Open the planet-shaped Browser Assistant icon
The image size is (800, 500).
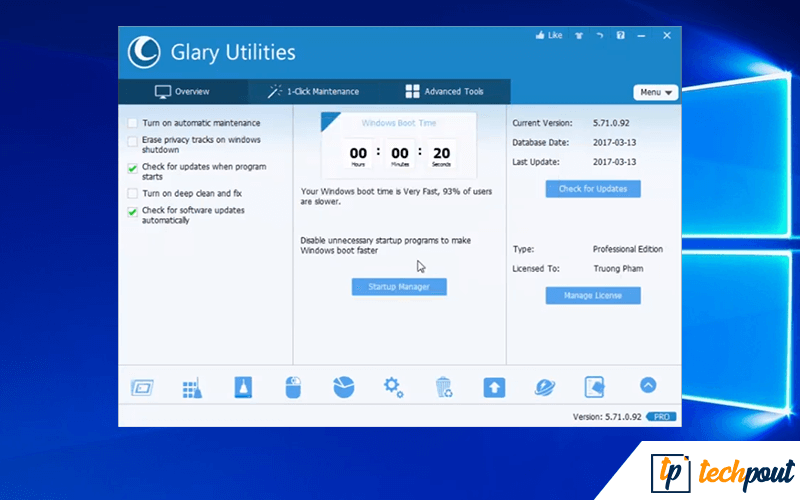tap(545, 387)
